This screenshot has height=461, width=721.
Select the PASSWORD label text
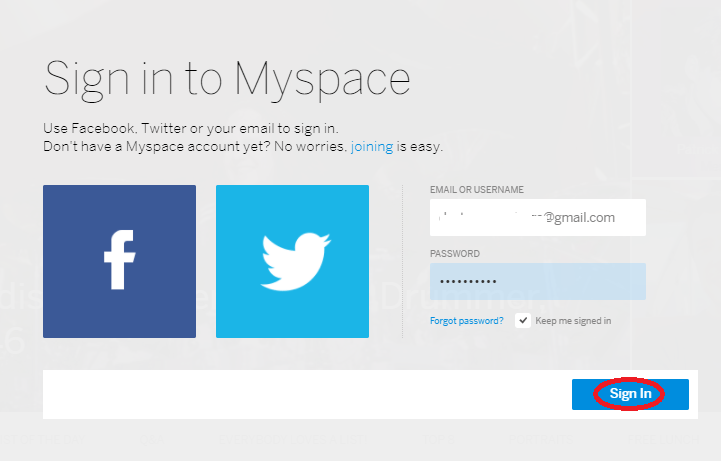click(x=455, y=254)
